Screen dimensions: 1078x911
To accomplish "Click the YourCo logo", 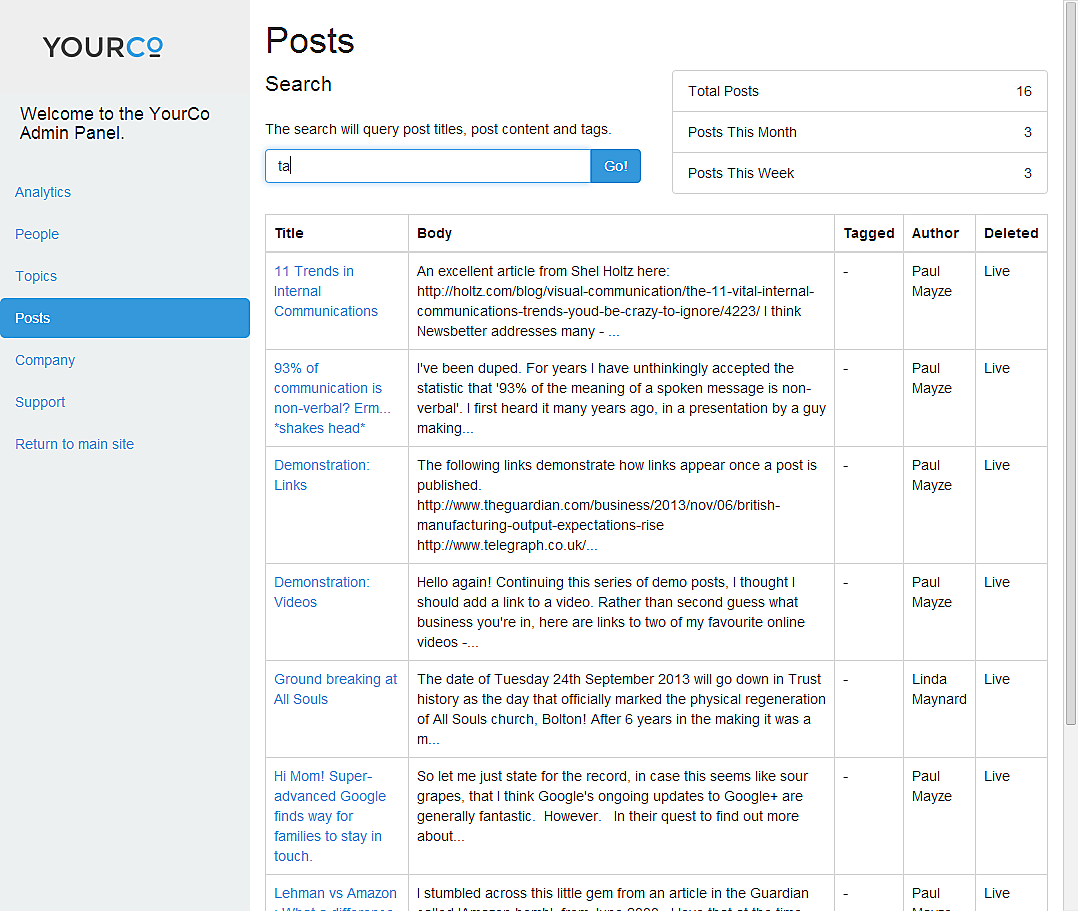I will tap(102, 46).
